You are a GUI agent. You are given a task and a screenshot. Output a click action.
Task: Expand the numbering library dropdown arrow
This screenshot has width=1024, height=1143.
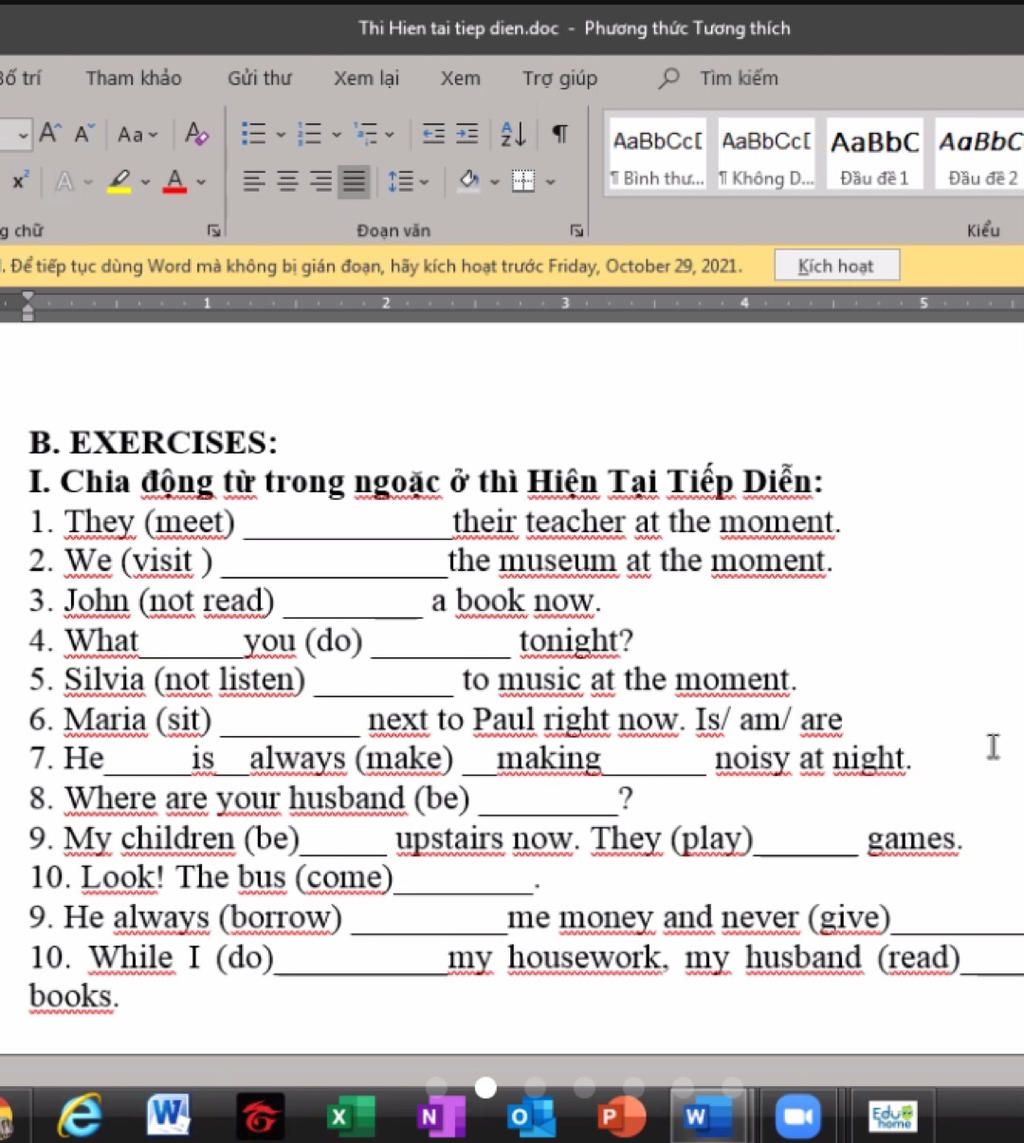click(x=336, y=134)
